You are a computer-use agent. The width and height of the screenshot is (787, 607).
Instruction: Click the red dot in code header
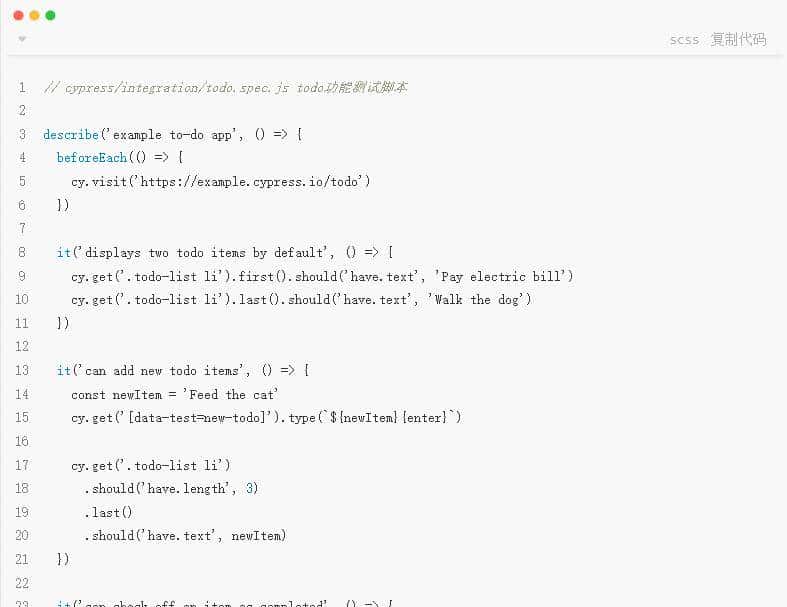[x=18, y=15]
